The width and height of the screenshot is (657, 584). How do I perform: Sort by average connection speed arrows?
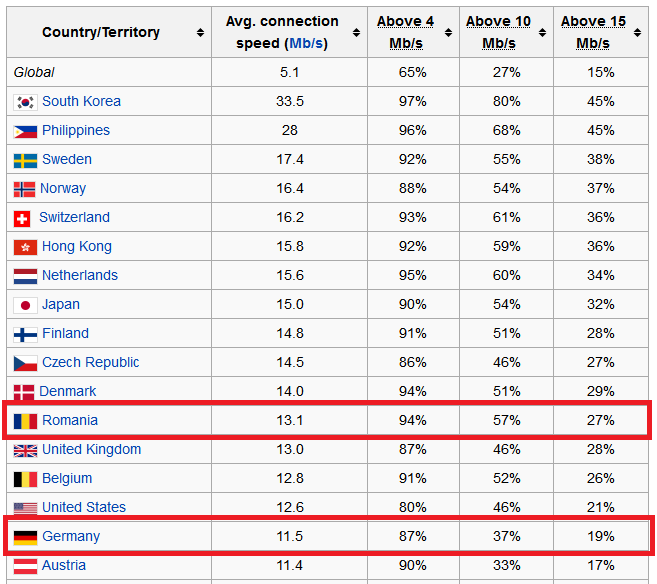click(356, 33)
